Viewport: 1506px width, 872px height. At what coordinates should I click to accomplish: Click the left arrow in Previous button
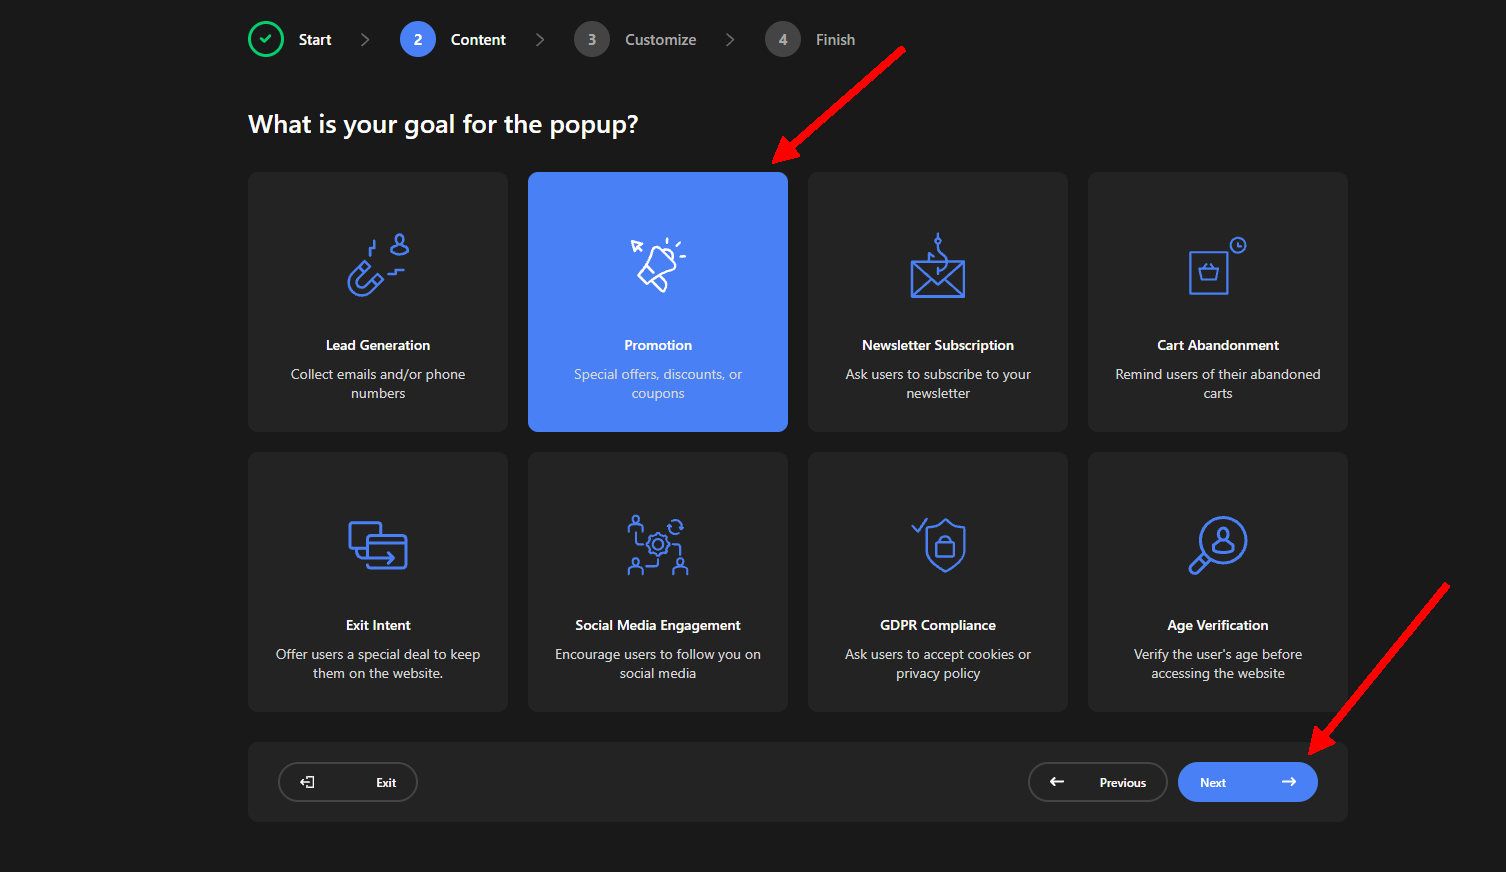tap(1057, 782)
